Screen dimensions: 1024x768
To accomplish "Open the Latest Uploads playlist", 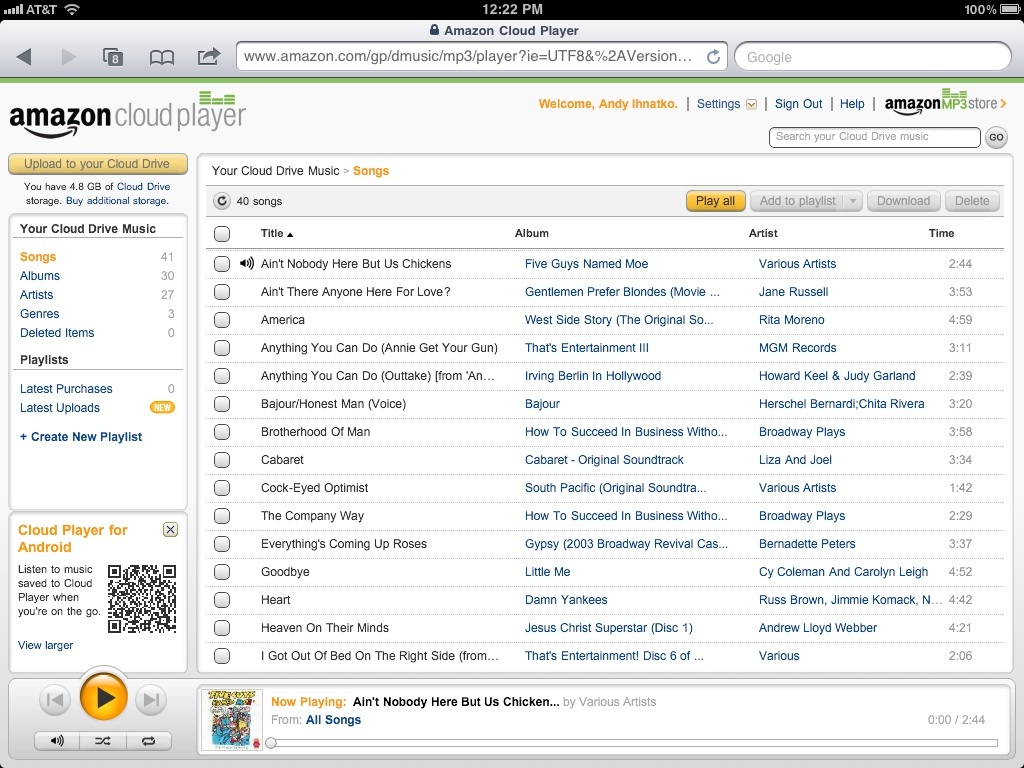I will (59, 408).
